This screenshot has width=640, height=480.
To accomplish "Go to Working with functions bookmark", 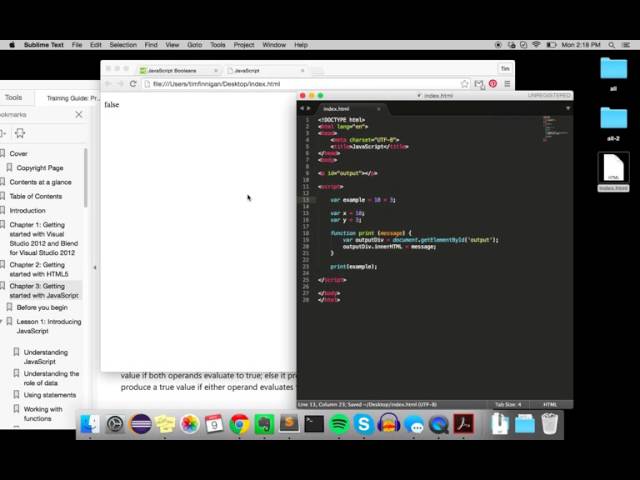I will pos(43,414).
